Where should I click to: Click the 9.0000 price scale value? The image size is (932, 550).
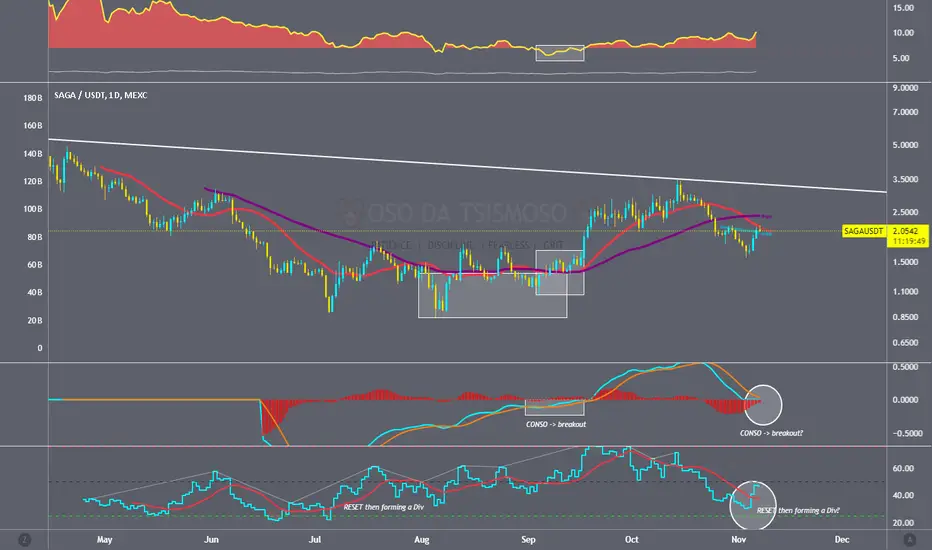pyautogui.click(x=905, y=88)
